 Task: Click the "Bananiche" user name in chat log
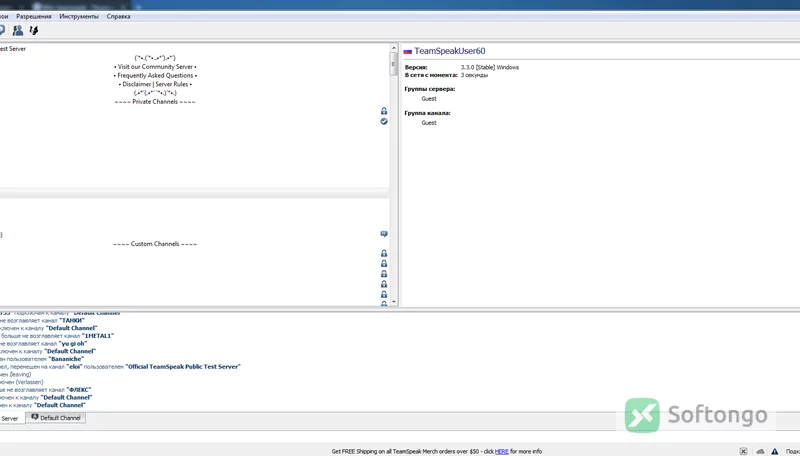tap(66, 359)
